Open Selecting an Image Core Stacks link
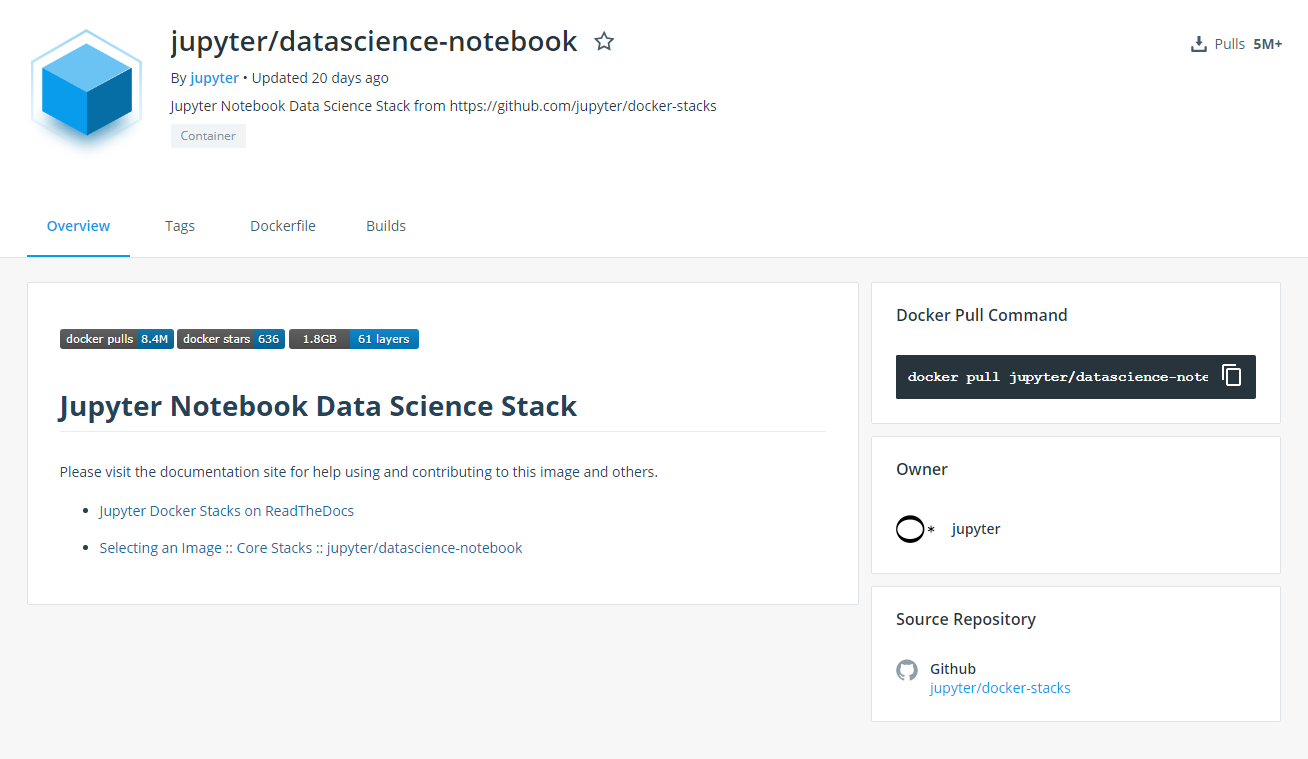This screenshot has width=1308, height=759. pyautogui.click(x=311, y=548)
